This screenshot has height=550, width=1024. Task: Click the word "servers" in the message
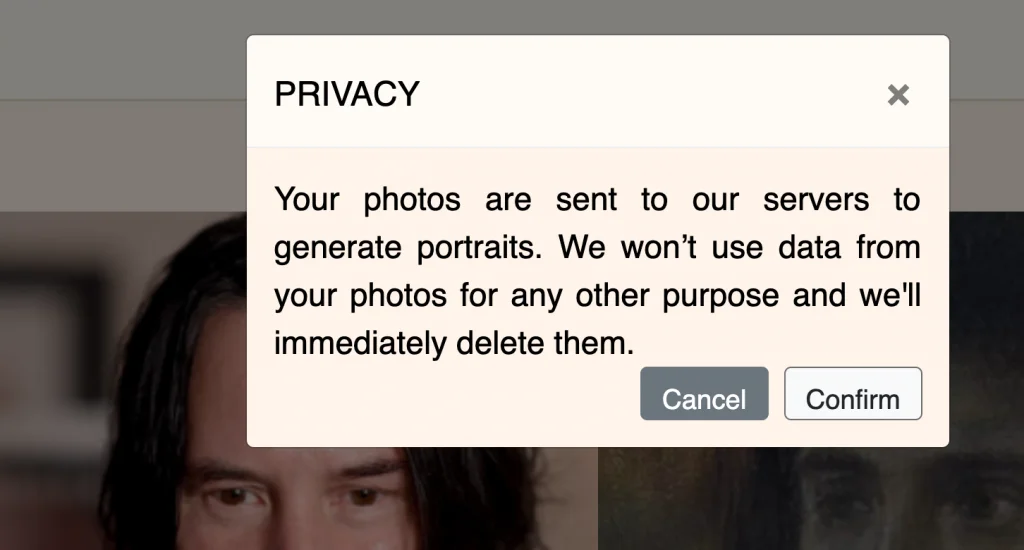816,199
